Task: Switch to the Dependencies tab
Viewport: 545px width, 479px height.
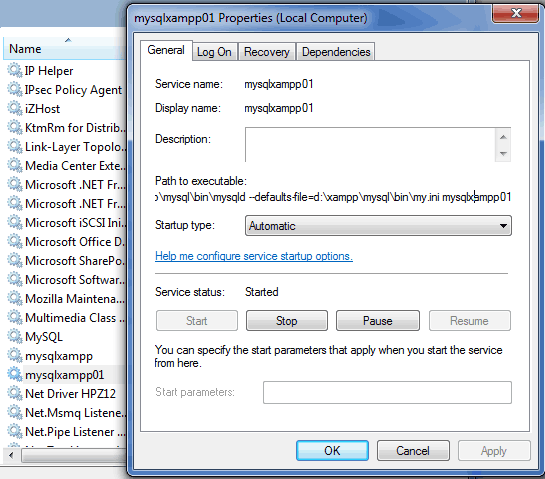Action: 336,52
